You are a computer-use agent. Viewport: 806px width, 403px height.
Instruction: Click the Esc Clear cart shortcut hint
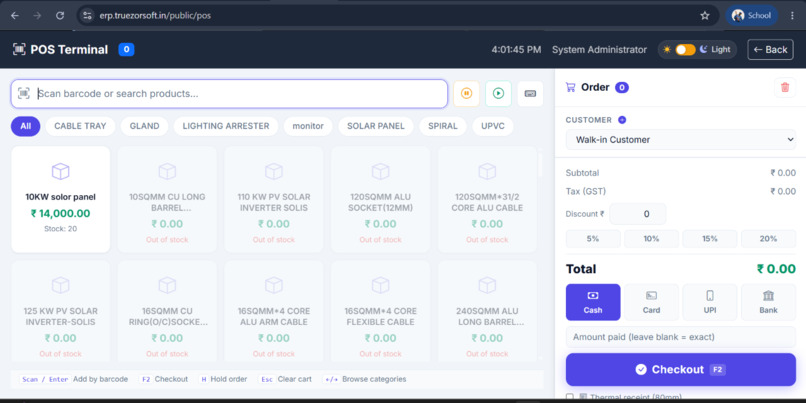coord(285,379)
